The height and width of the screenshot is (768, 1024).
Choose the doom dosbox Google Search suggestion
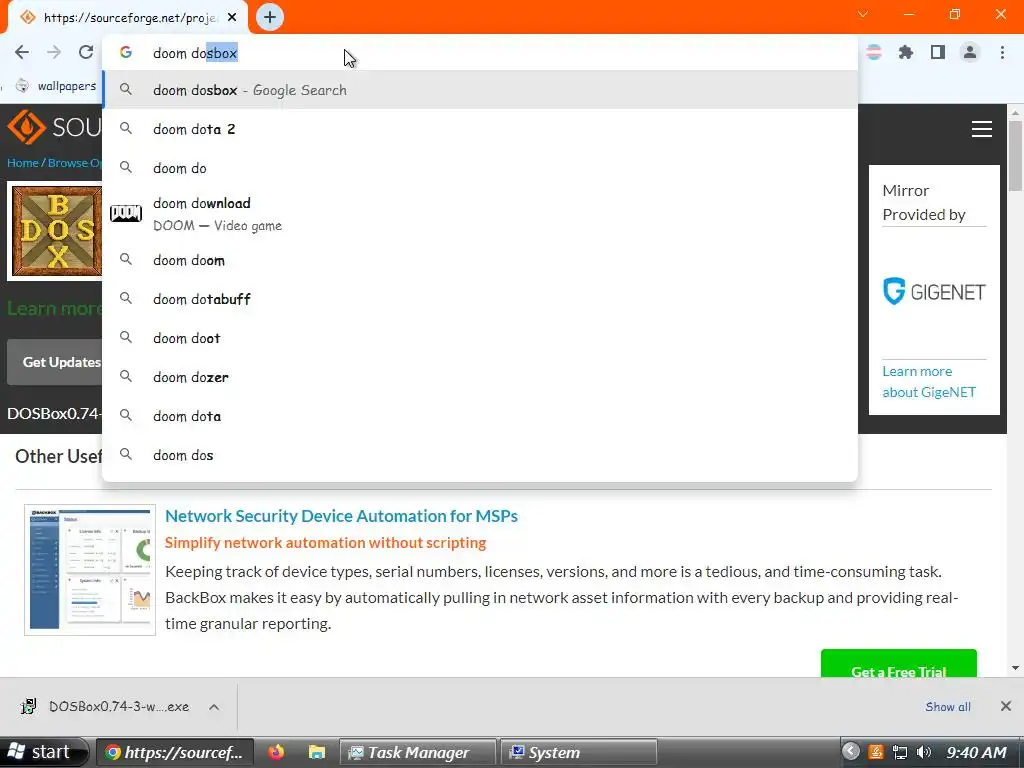click(480, 90)
